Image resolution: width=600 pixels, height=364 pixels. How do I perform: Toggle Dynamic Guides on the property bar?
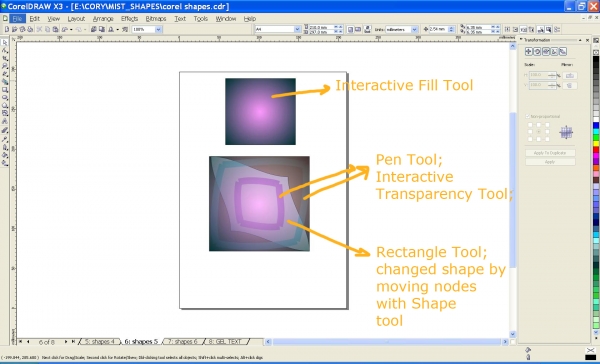(532, 29)
